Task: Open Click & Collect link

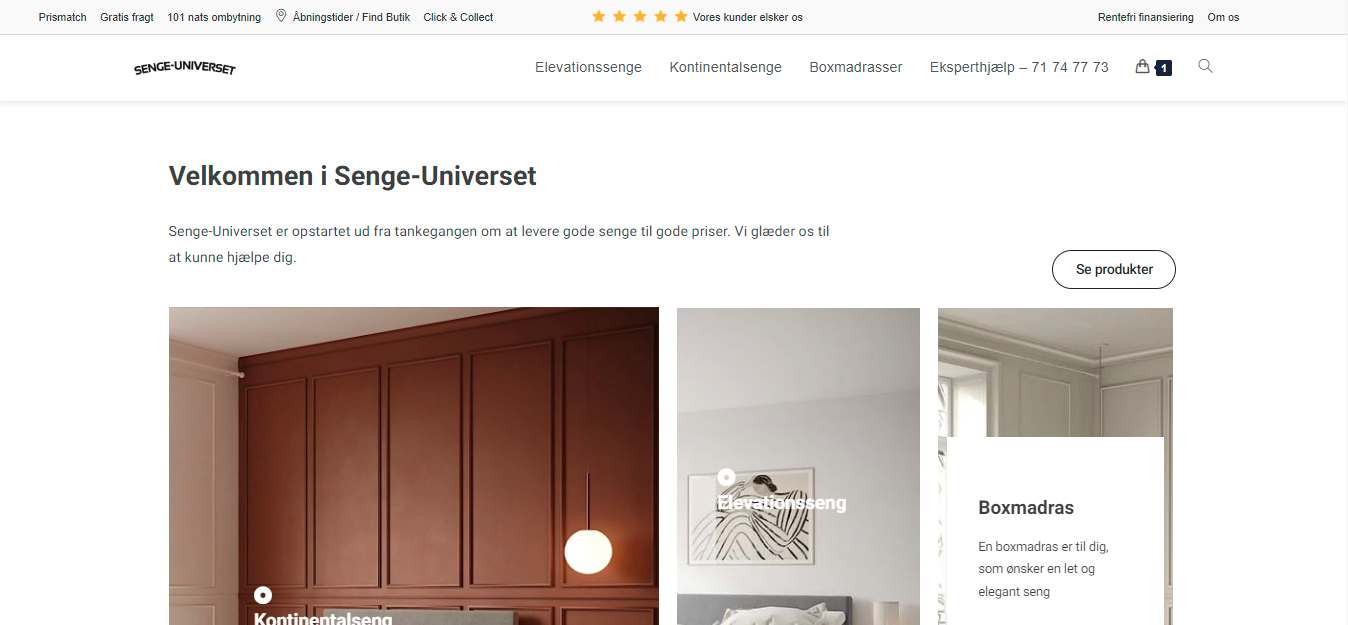Action: coord(458,17)
